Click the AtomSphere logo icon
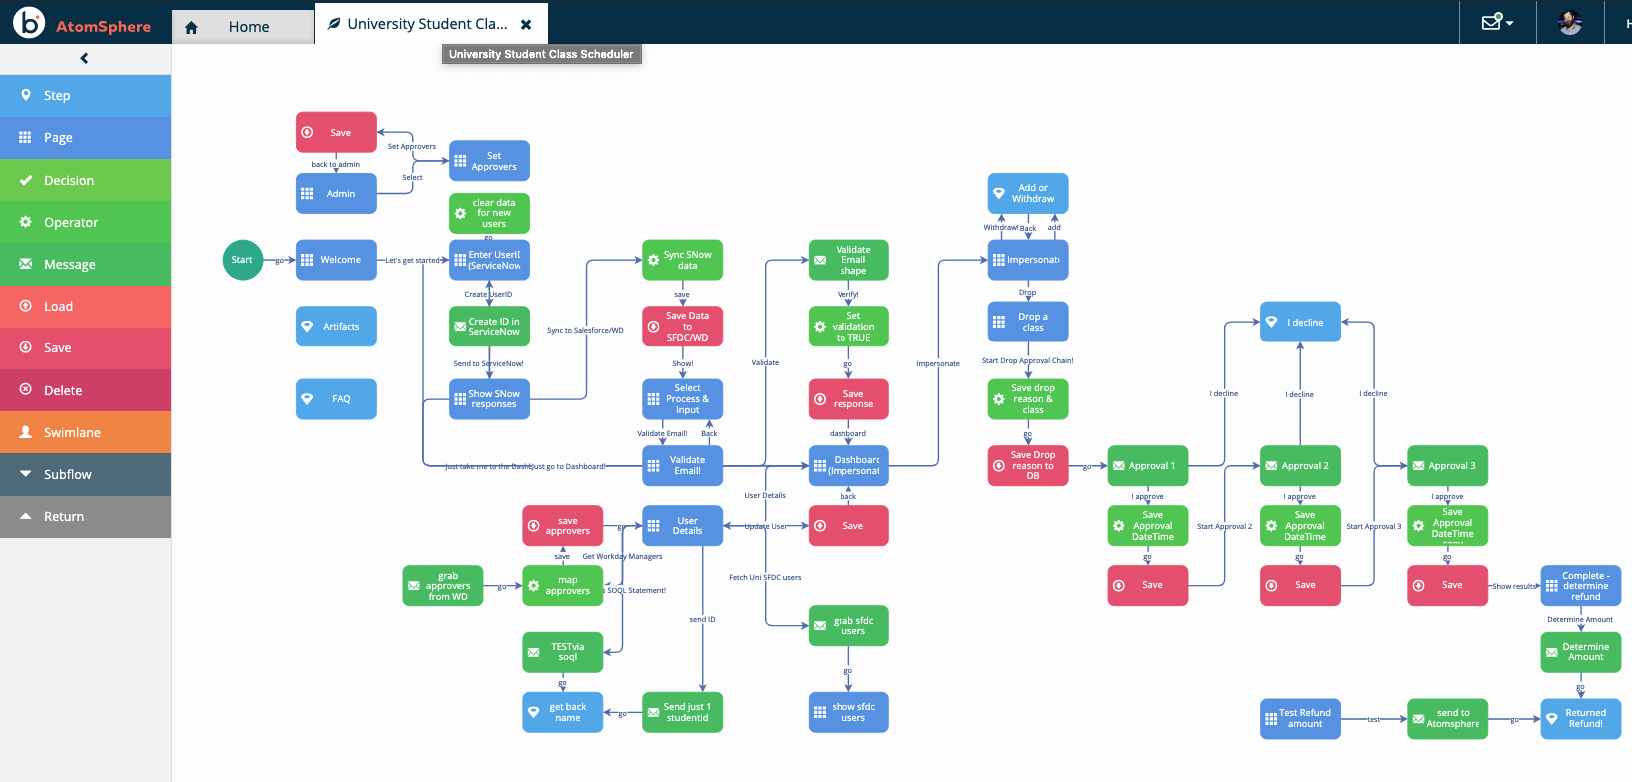The width and height of the screenshot is (1632, 782). click(x=29, y=22)
